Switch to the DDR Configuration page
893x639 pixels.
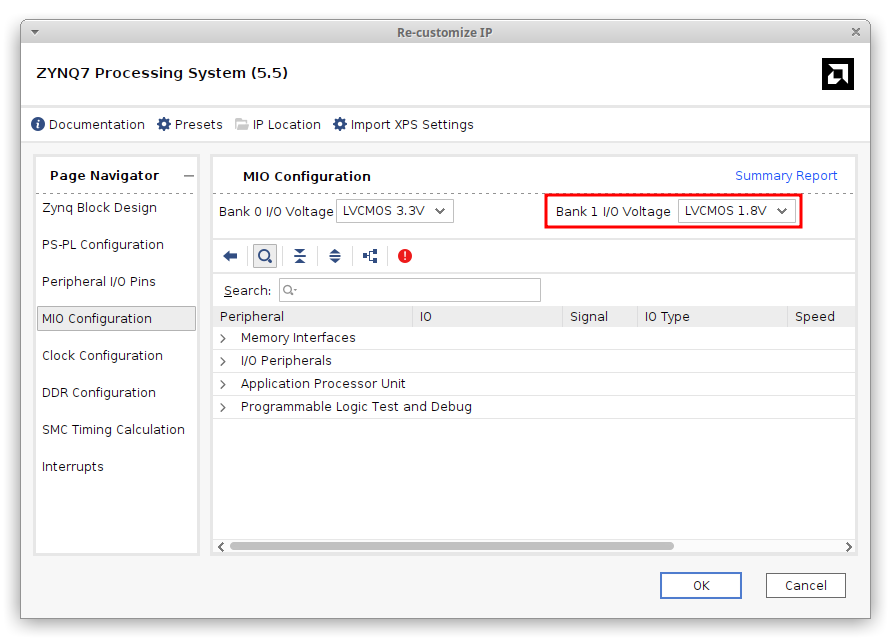point(99,393)
